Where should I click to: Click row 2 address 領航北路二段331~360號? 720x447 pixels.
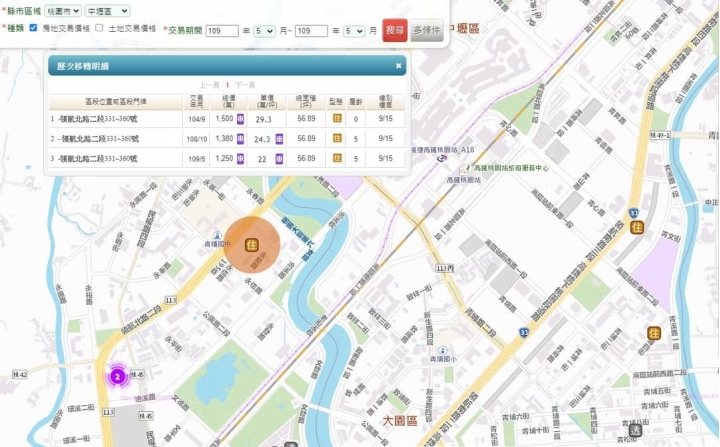coord(99,139)
